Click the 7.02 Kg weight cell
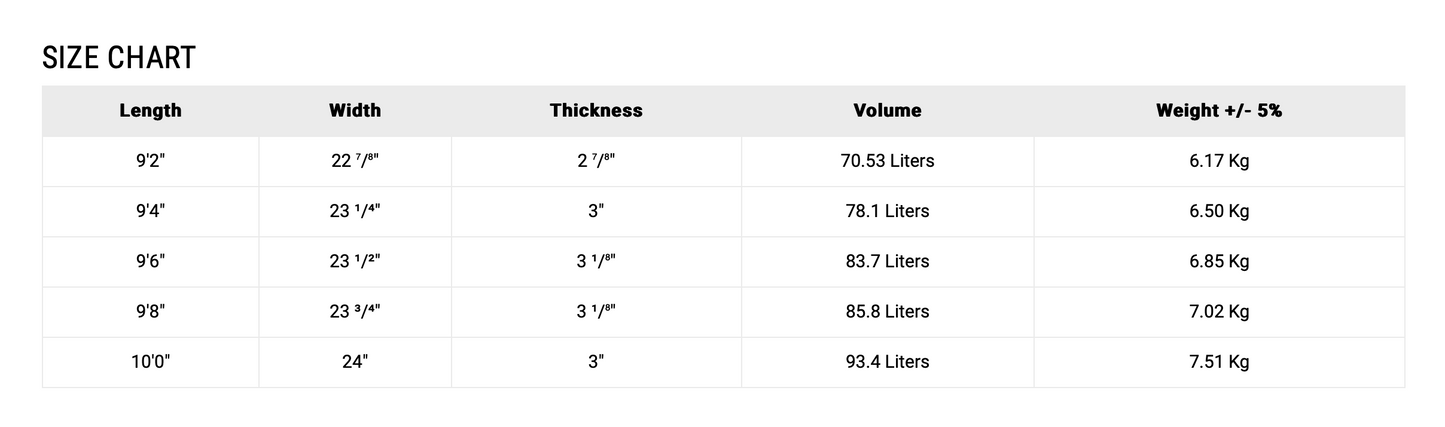This screenshot has height=427, width=1445. click(x=1218, y=311)
